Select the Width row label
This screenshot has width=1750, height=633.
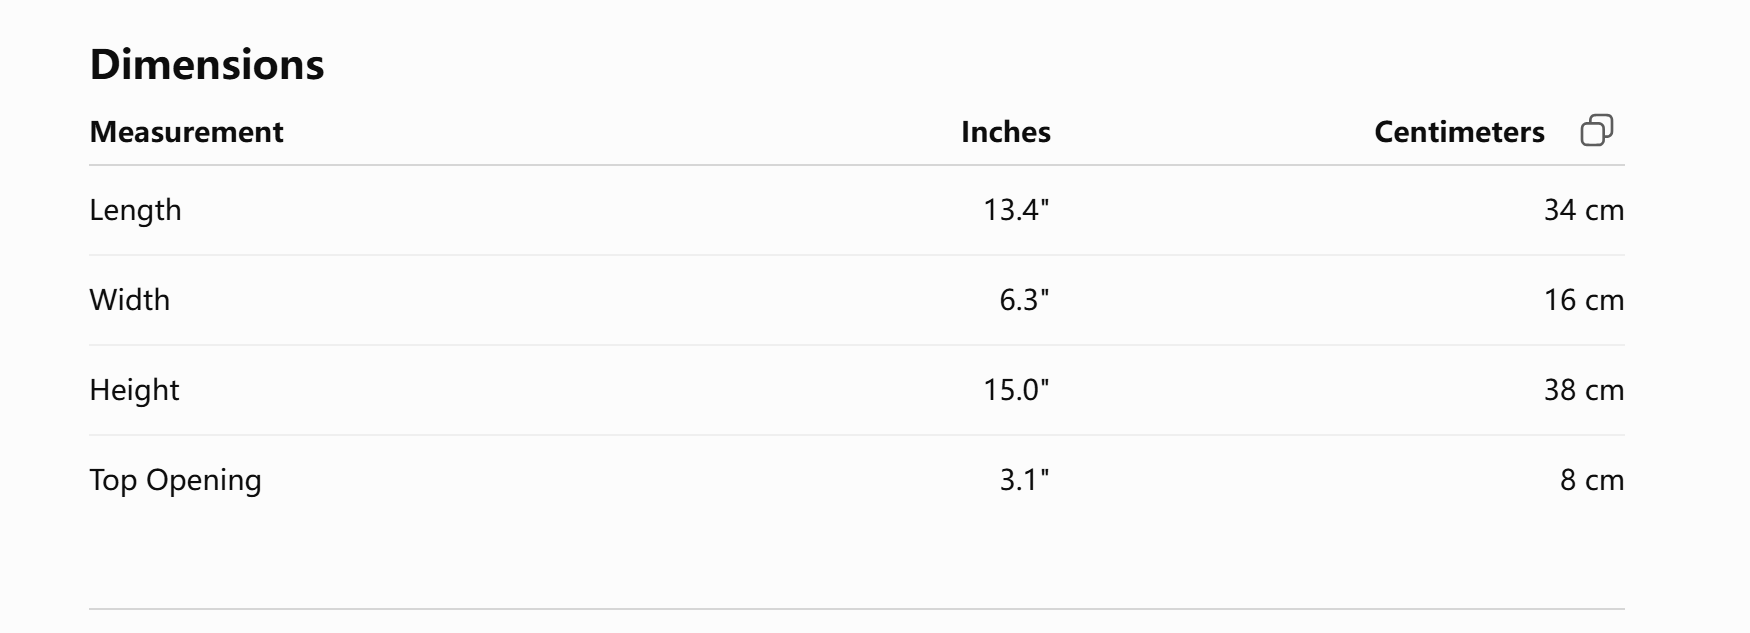pyautogui.click(x=130, y=300)
